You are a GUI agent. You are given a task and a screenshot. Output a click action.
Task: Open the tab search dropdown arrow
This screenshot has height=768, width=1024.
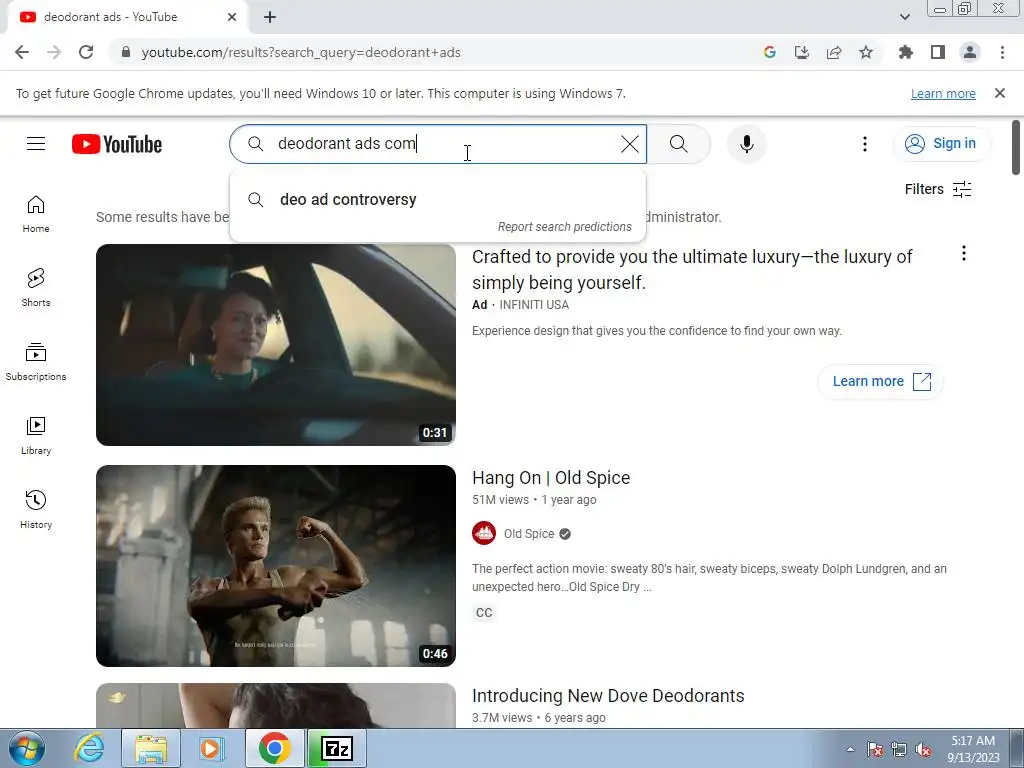(x=904, y=17)
